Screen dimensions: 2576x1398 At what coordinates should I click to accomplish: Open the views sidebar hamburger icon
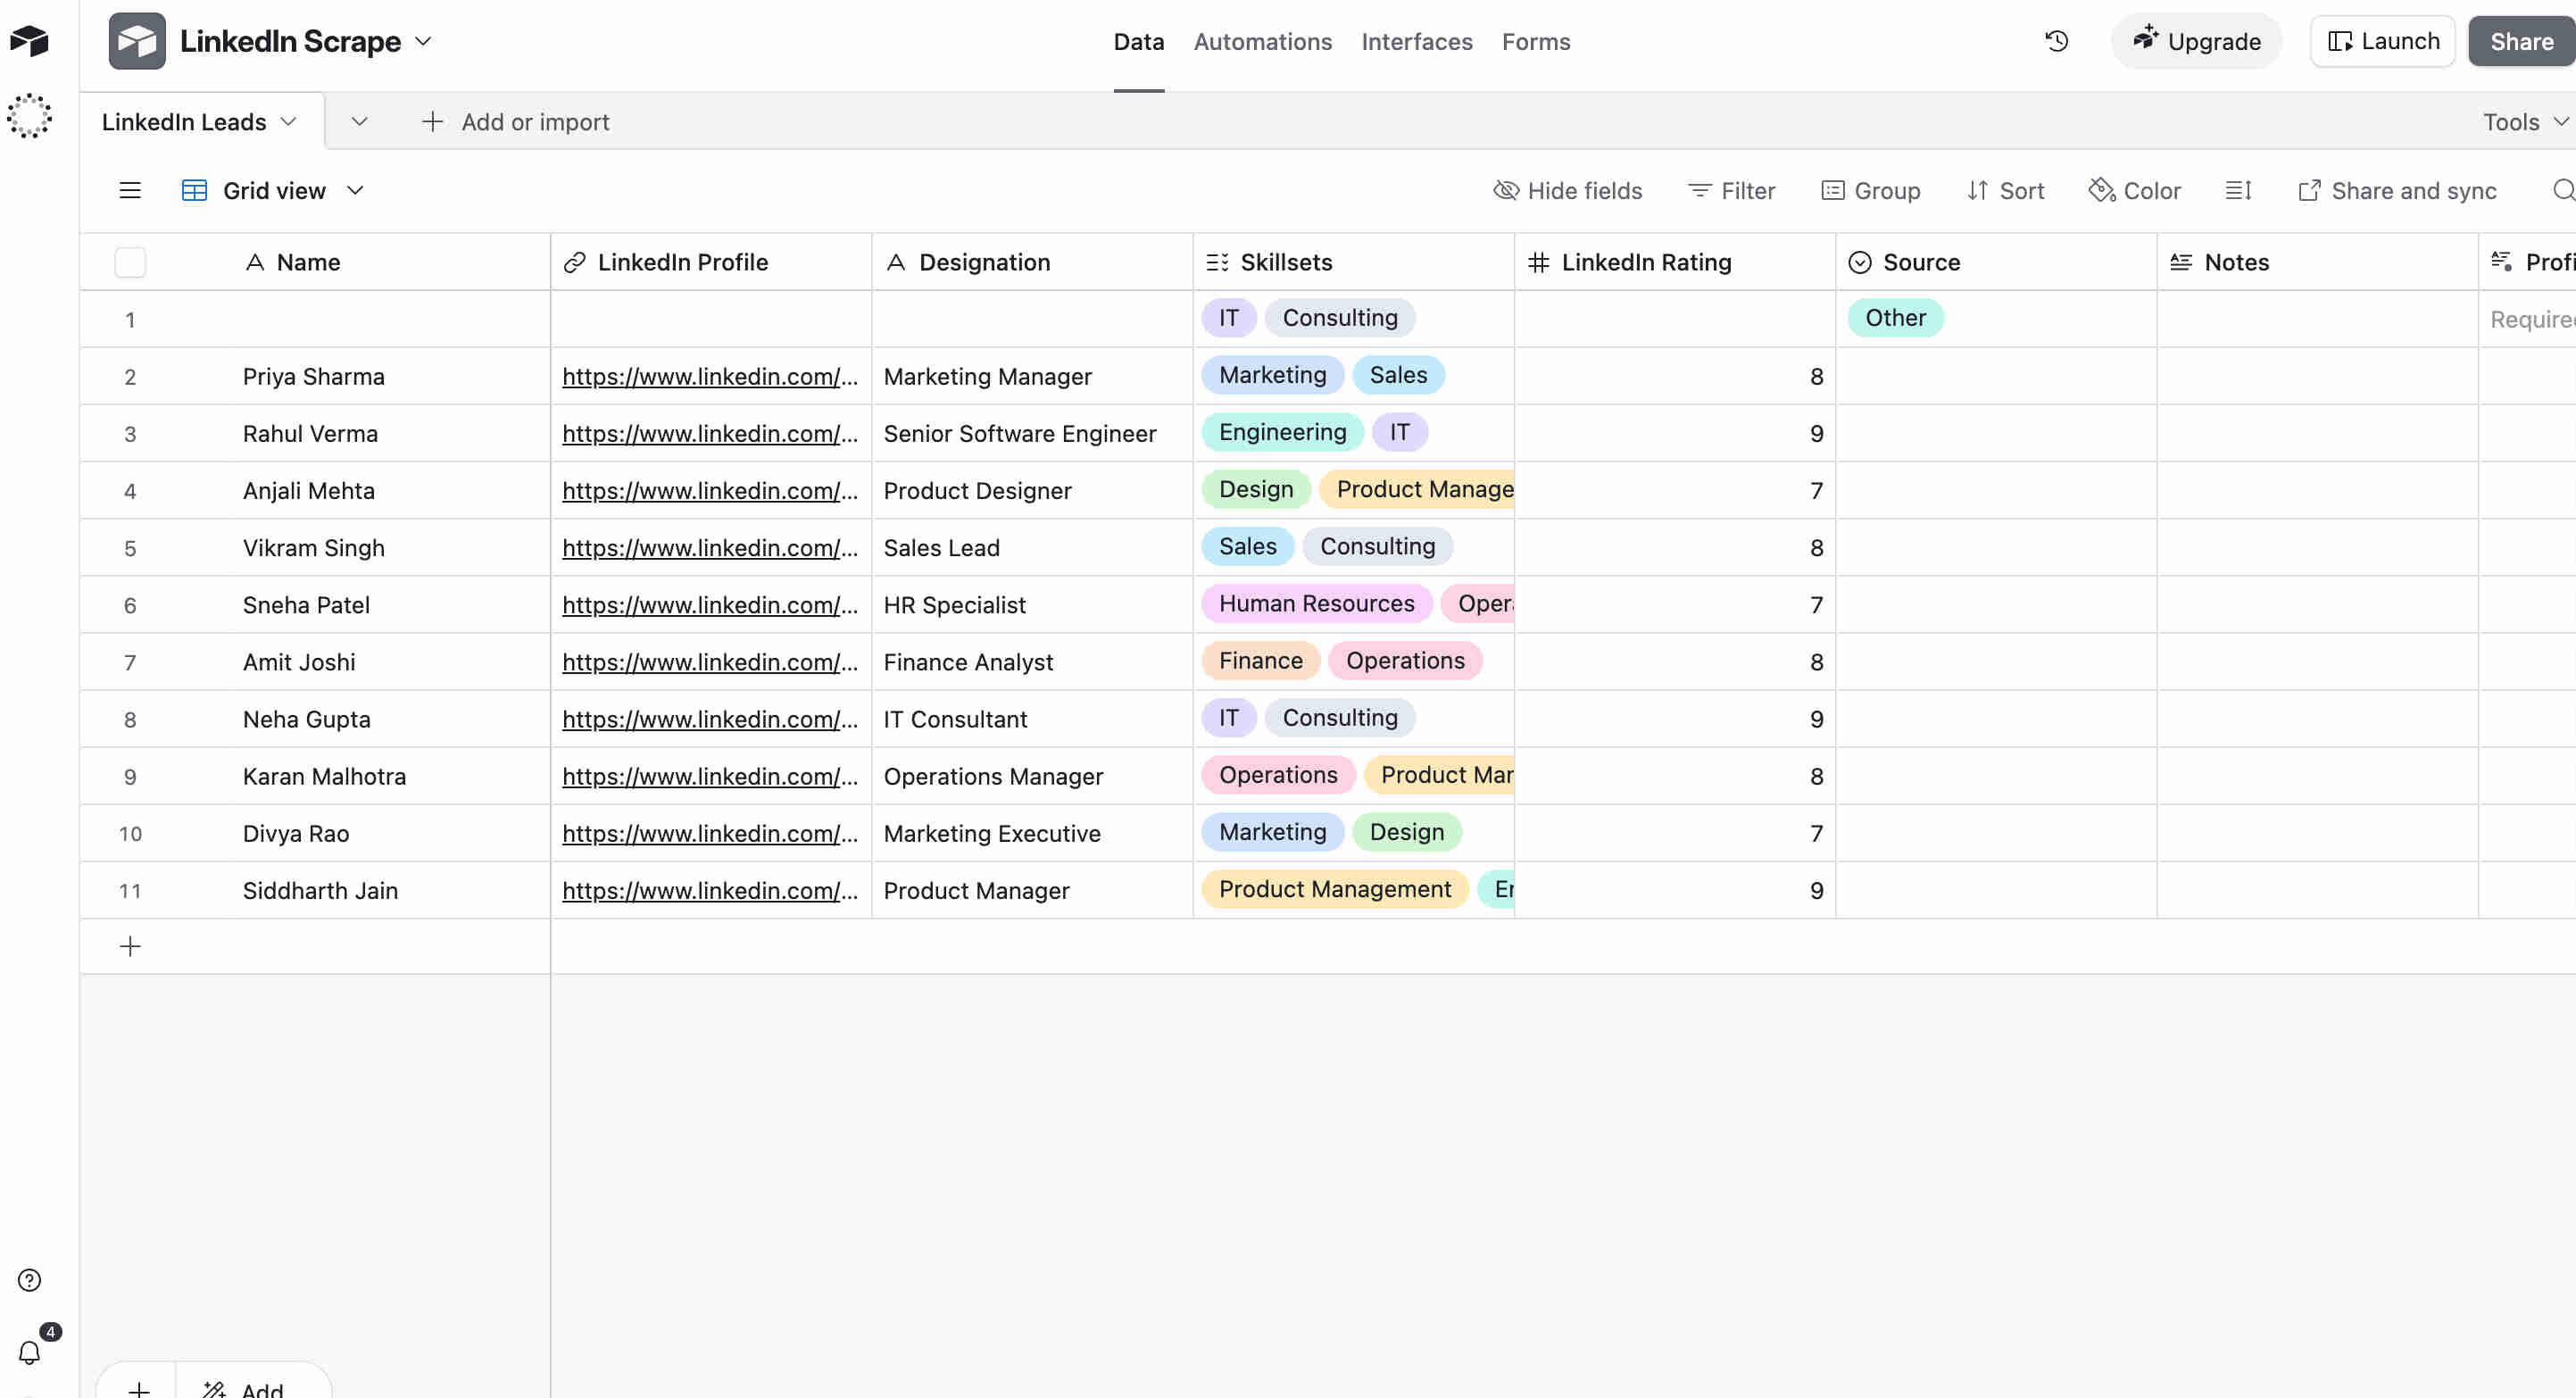coord(130,190)
